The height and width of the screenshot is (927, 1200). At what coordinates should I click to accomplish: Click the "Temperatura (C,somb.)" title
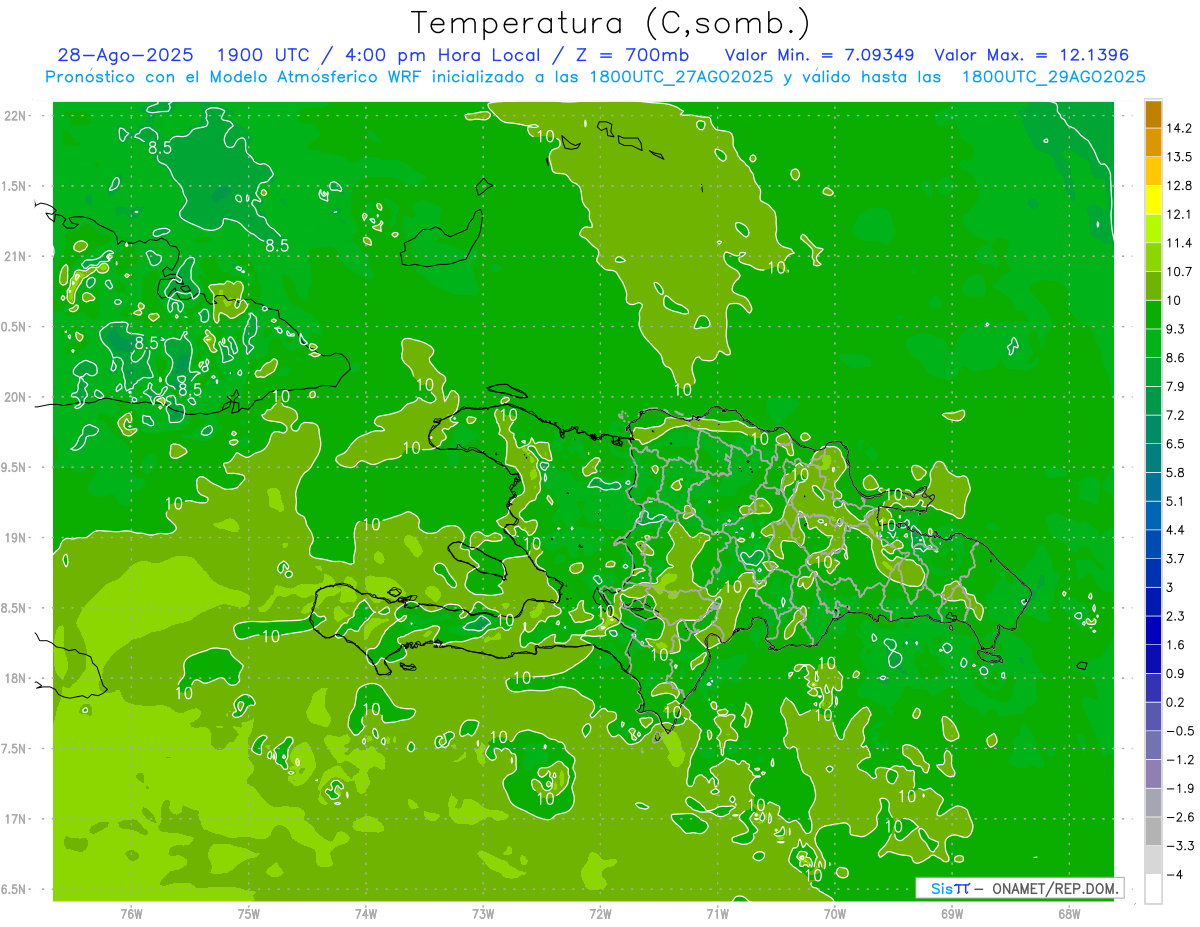click(x=610, y=23)
